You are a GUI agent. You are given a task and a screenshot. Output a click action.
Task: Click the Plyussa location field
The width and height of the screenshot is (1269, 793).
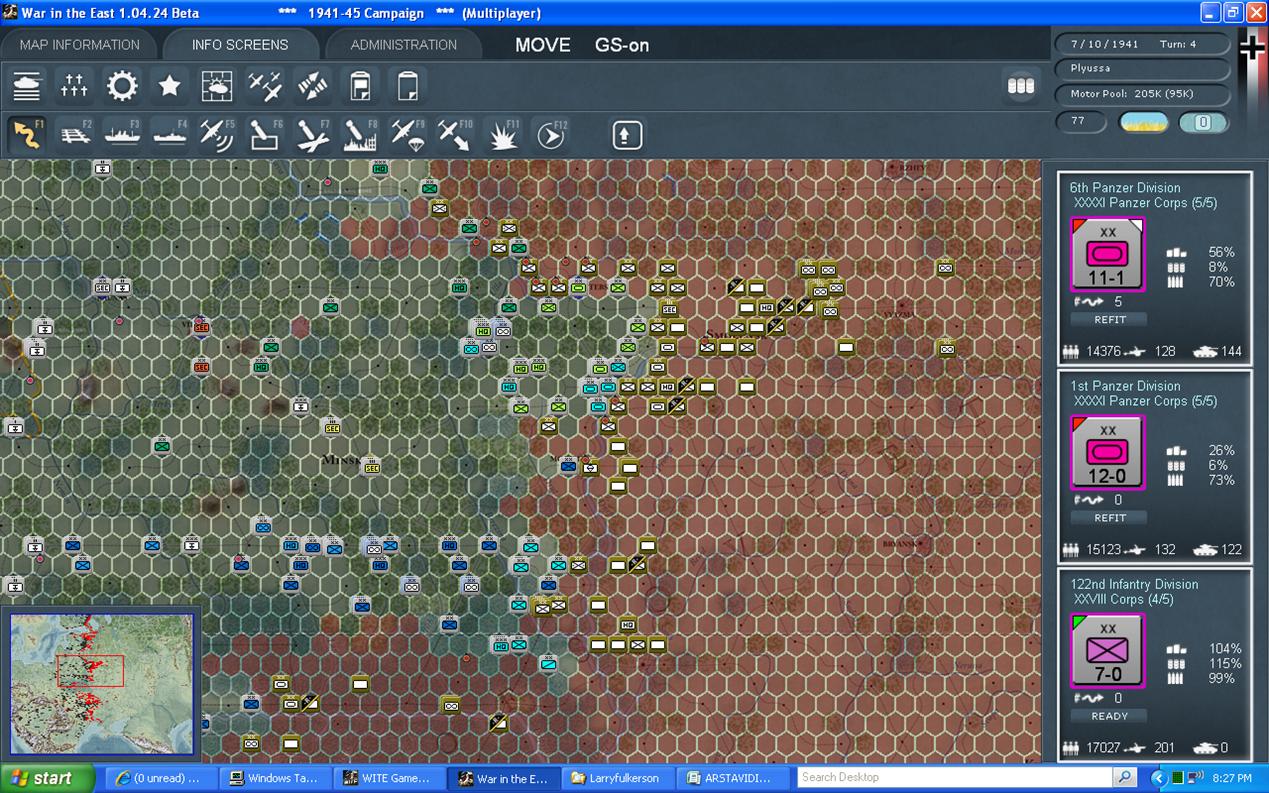pos(1143,69)
